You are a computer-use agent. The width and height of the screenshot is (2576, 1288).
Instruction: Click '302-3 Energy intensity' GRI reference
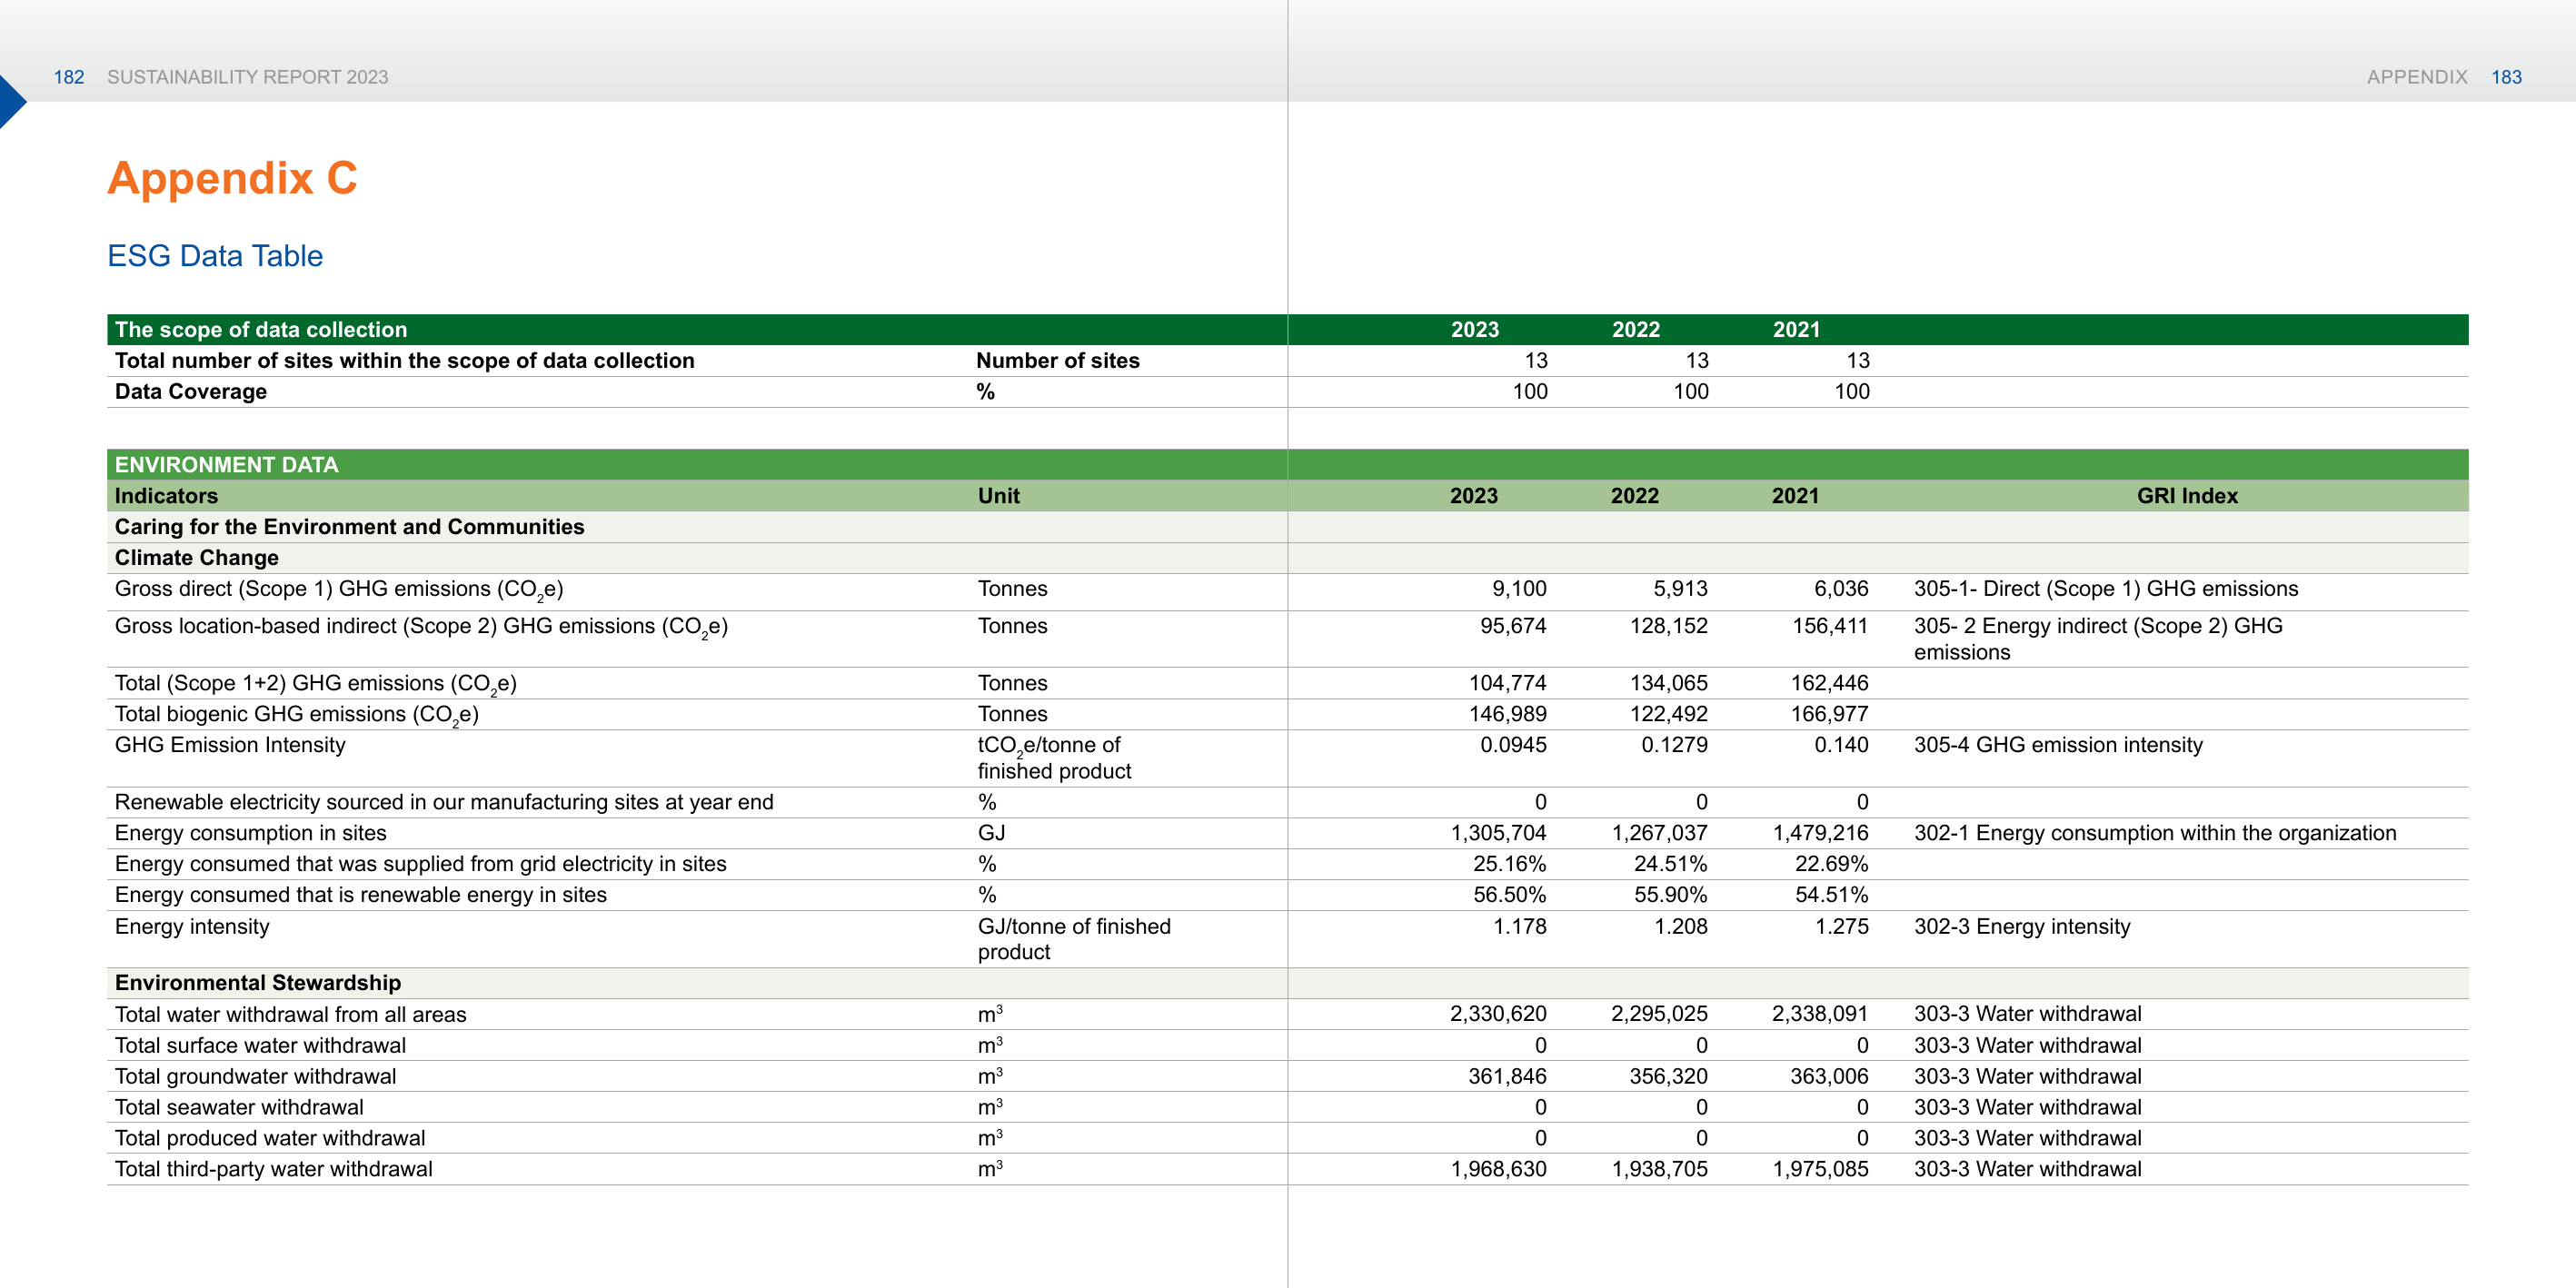coord(2022,927)
